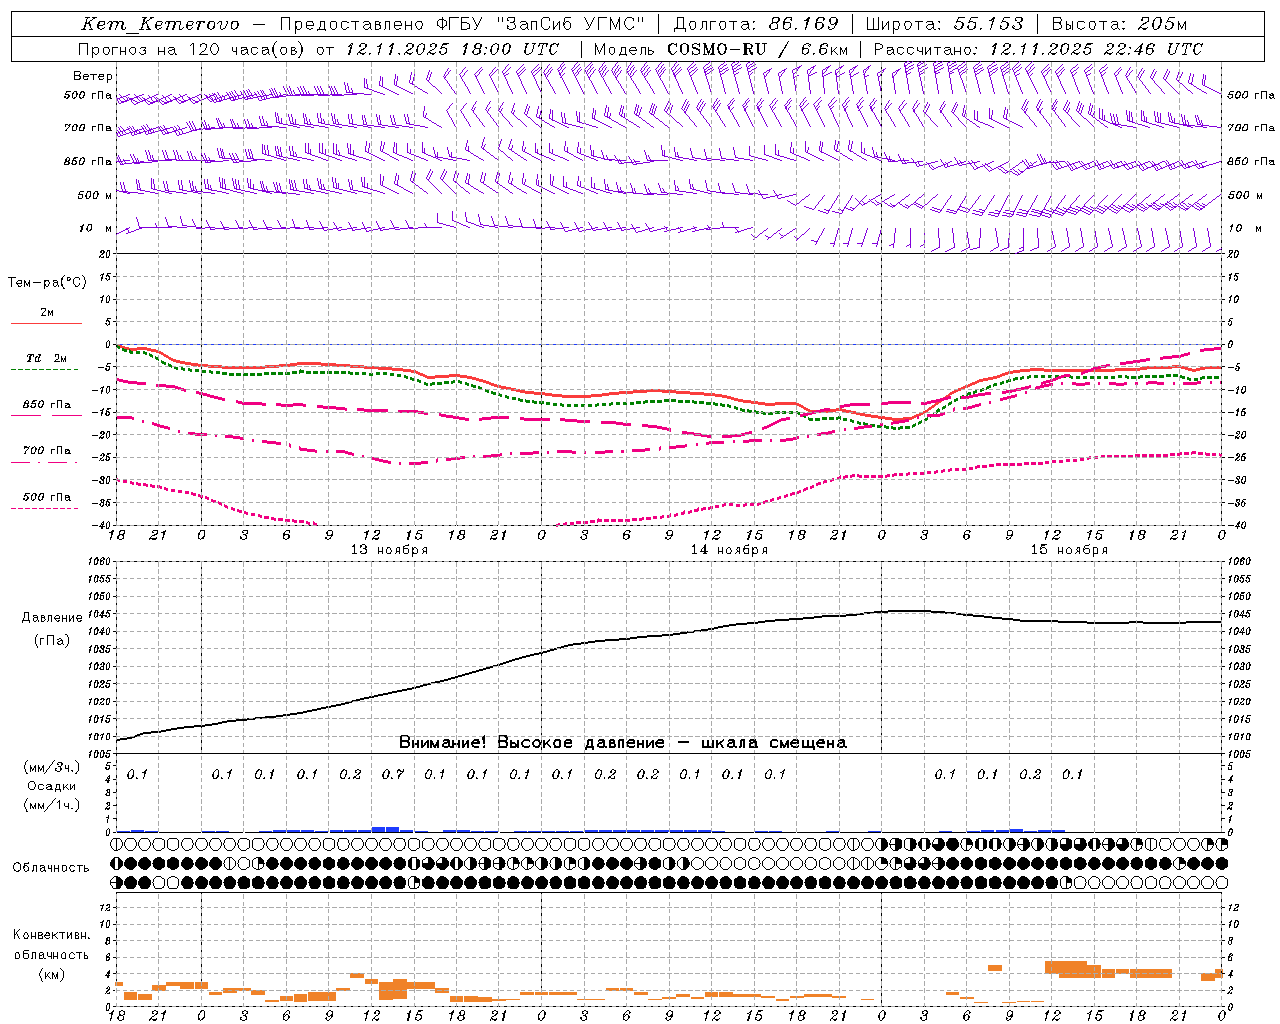Viewport: 1280px width, 1024px height.
Task: Select the 'Модель COSMO-RU / 6.6км' model text
Action: click(720, 49)
